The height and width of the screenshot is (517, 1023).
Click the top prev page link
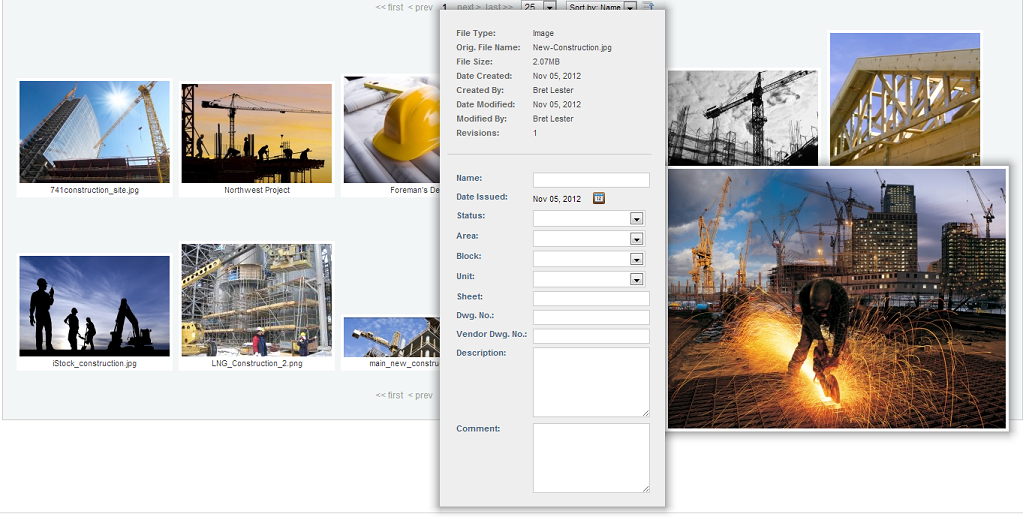coord(420,7)
